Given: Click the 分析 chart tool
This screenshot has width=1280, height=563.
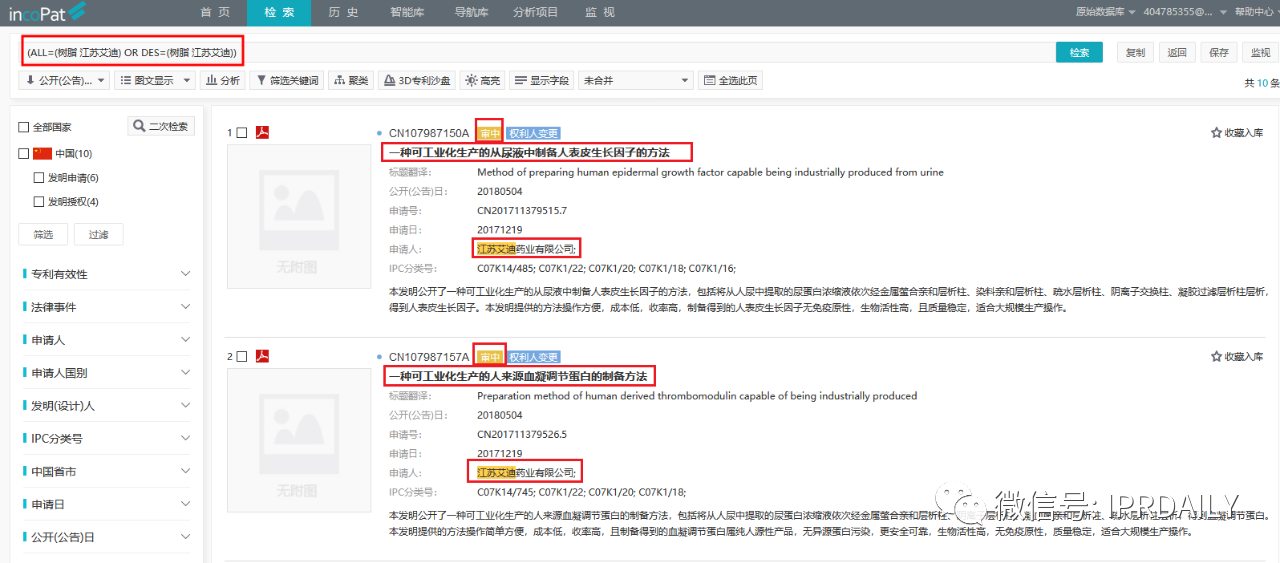Looking at the screenshot, I should click(x=224, y=80).
